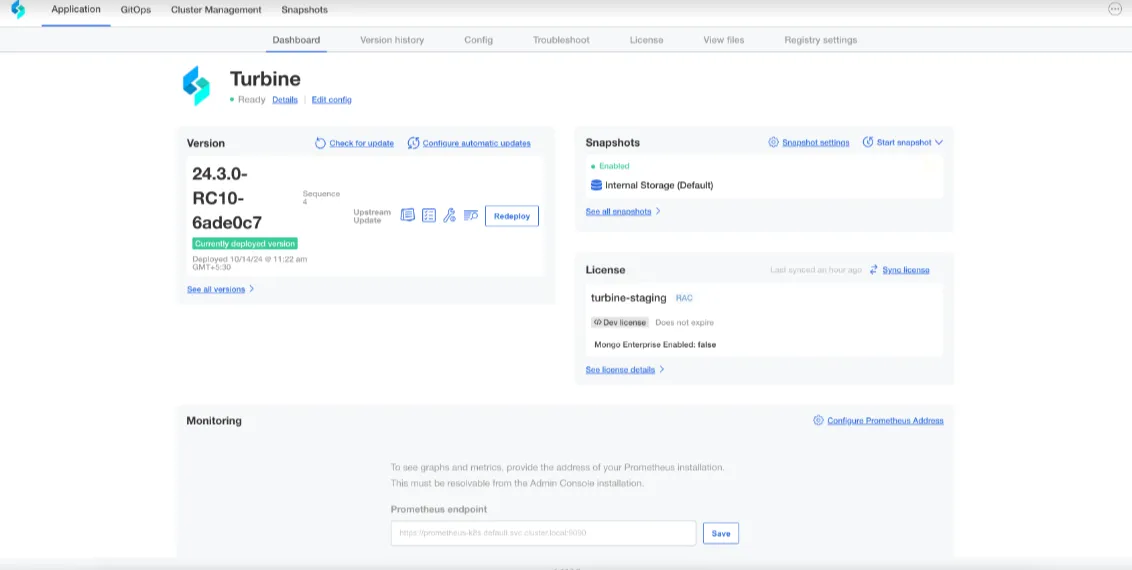Click the Internal Storage database icon
This screenshot has width=1132, height=570.
click(x=596, y=185)
